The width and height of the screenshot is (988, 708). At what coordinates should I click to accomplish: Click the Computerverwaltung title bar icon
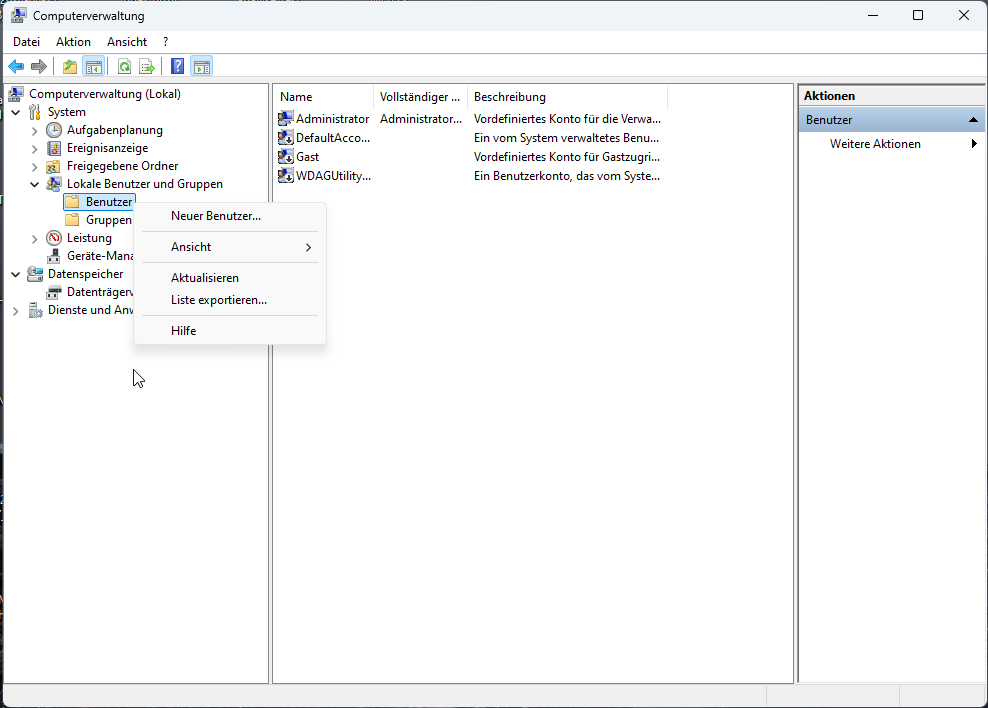click(18, 15)
